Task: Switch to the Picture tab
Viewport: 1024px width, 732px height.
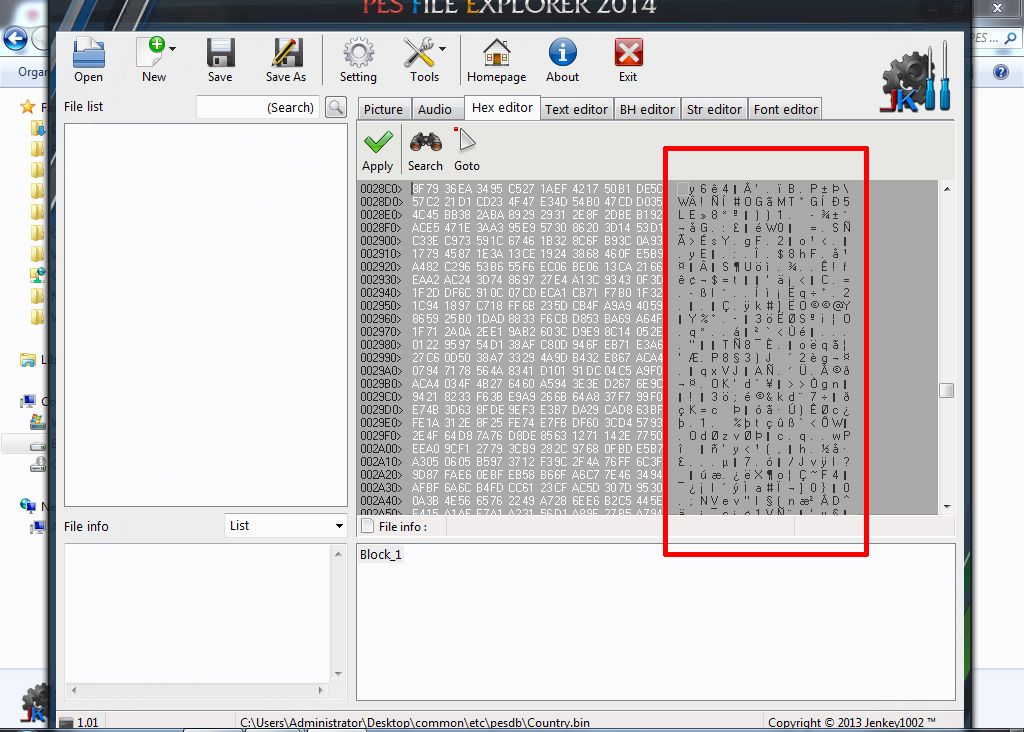Action: [x=383, y=109]
